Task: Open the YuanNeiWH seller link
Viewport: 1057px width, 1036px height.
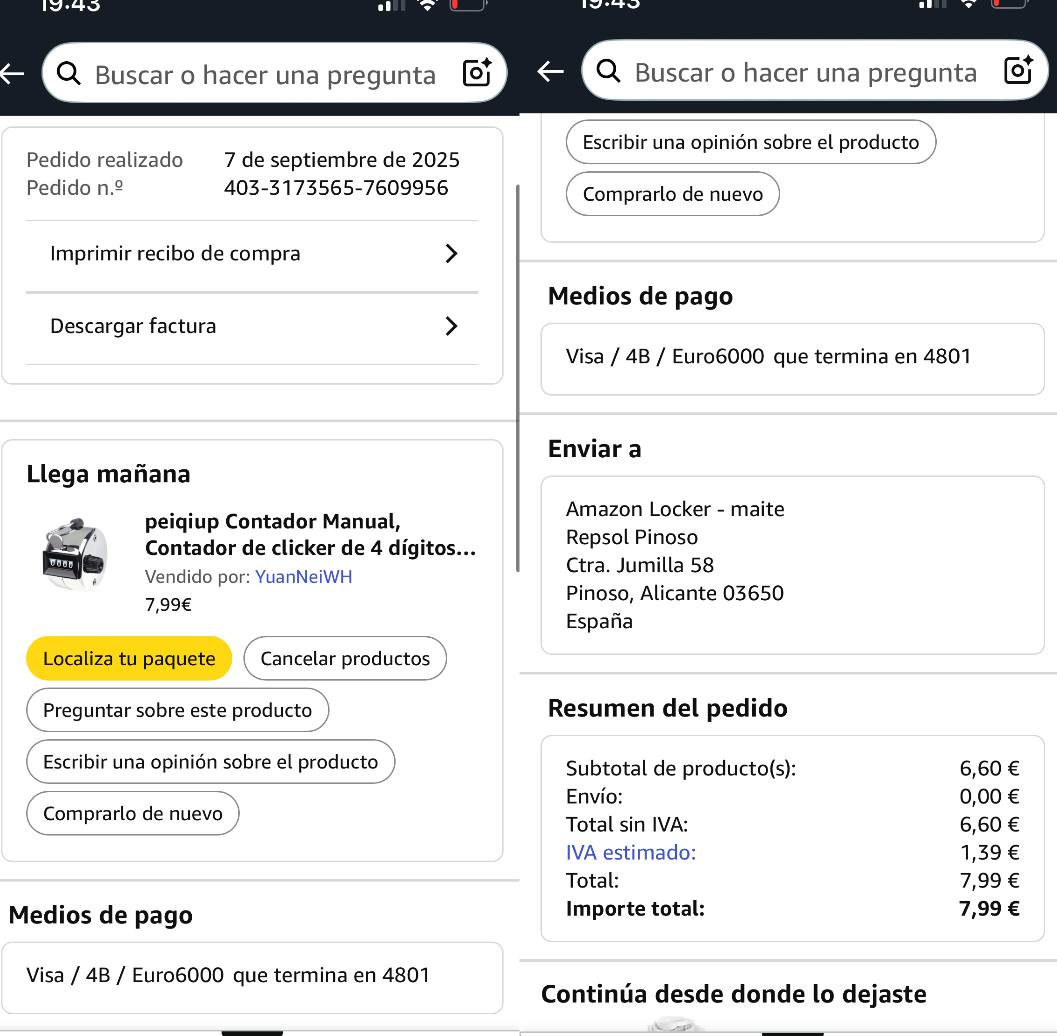Action: point(304,577)
